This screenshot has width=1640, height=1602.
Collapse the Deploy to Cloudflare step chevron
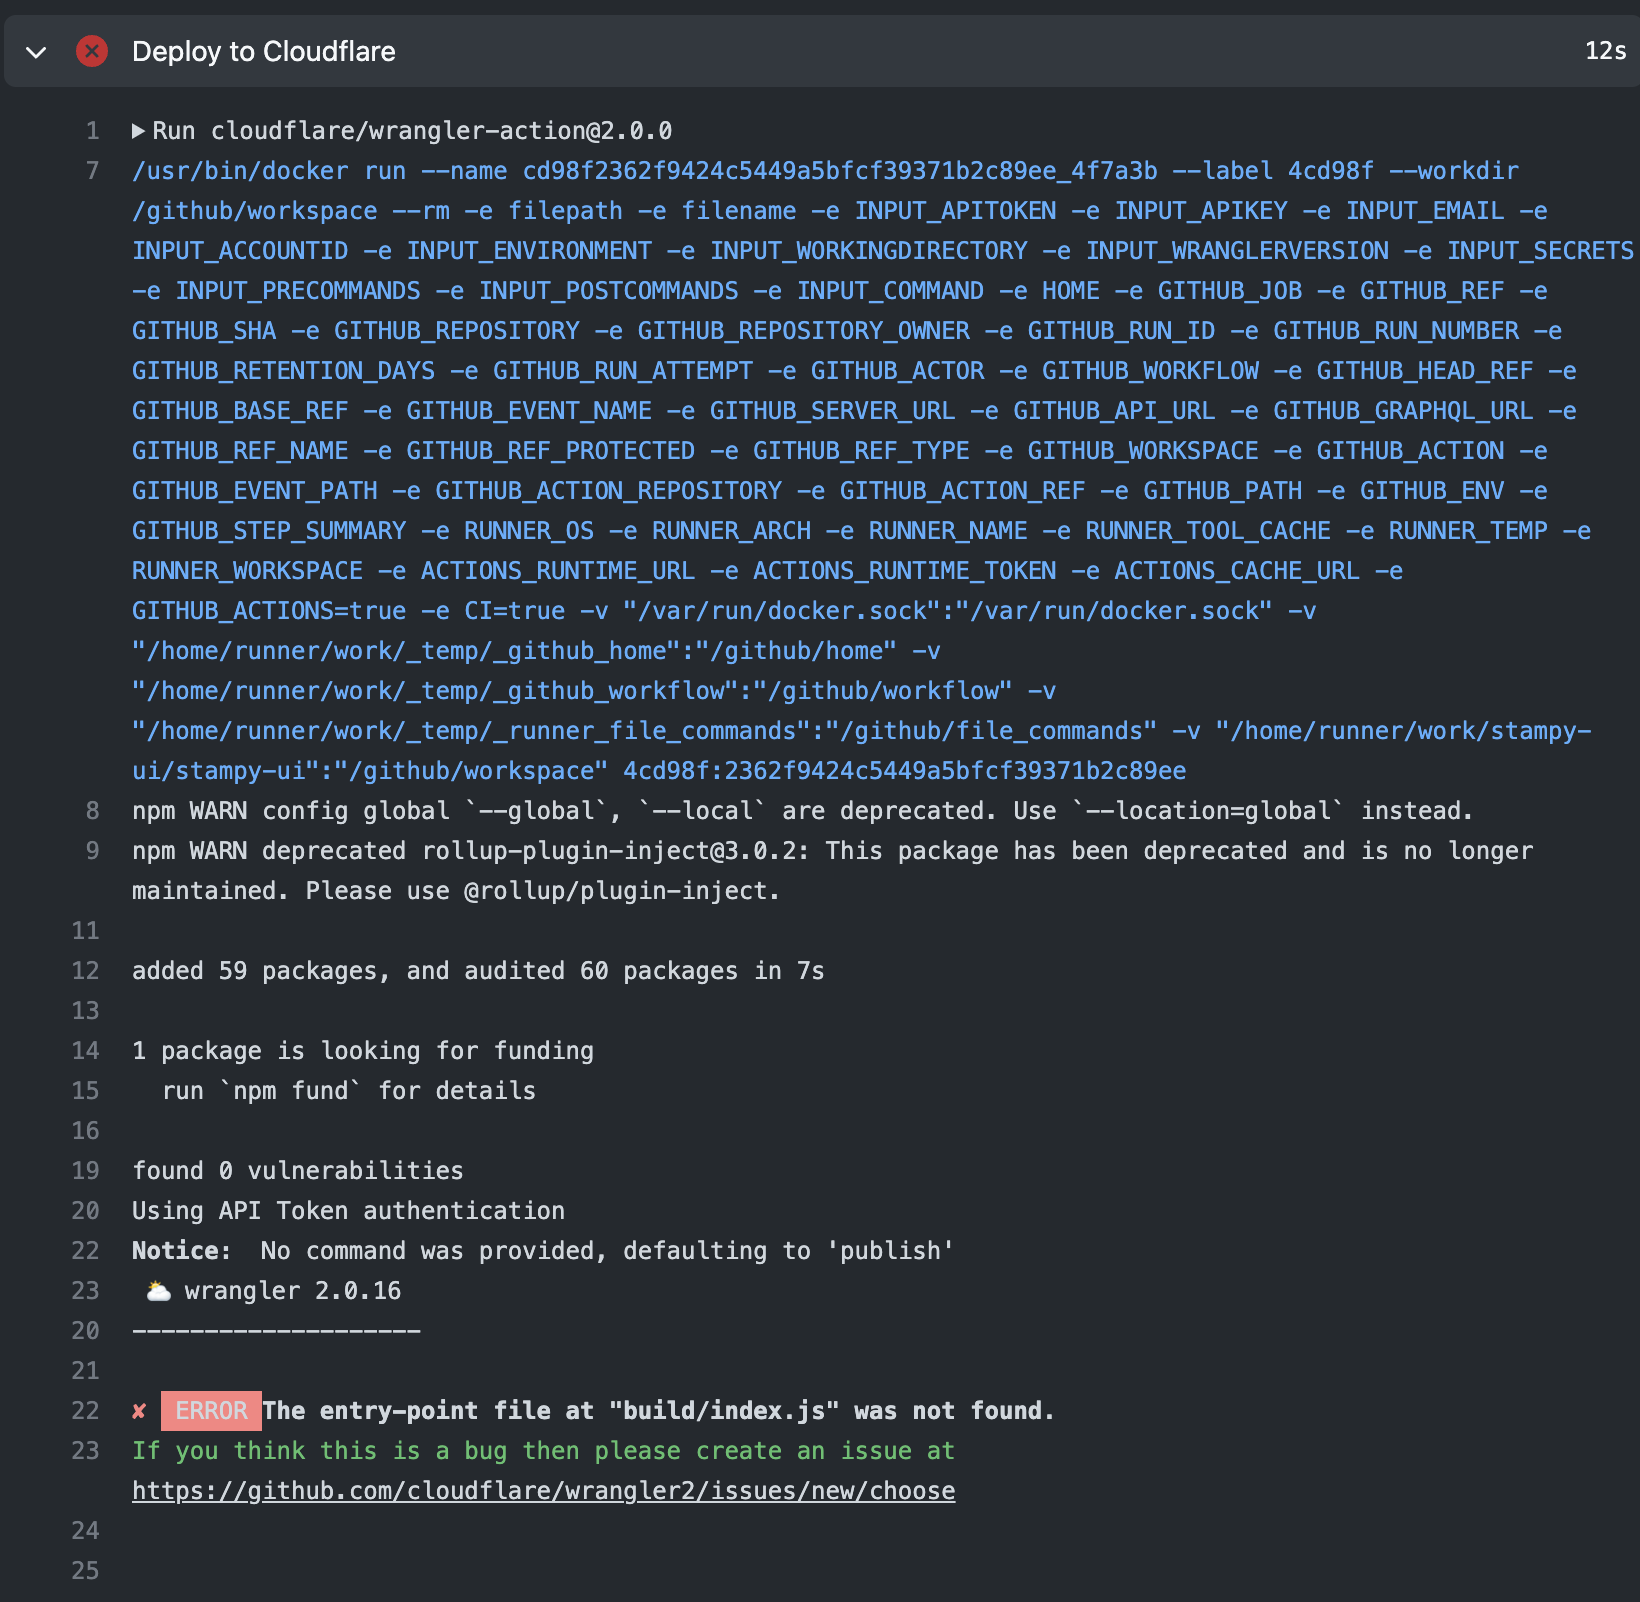tap(36, 52)
